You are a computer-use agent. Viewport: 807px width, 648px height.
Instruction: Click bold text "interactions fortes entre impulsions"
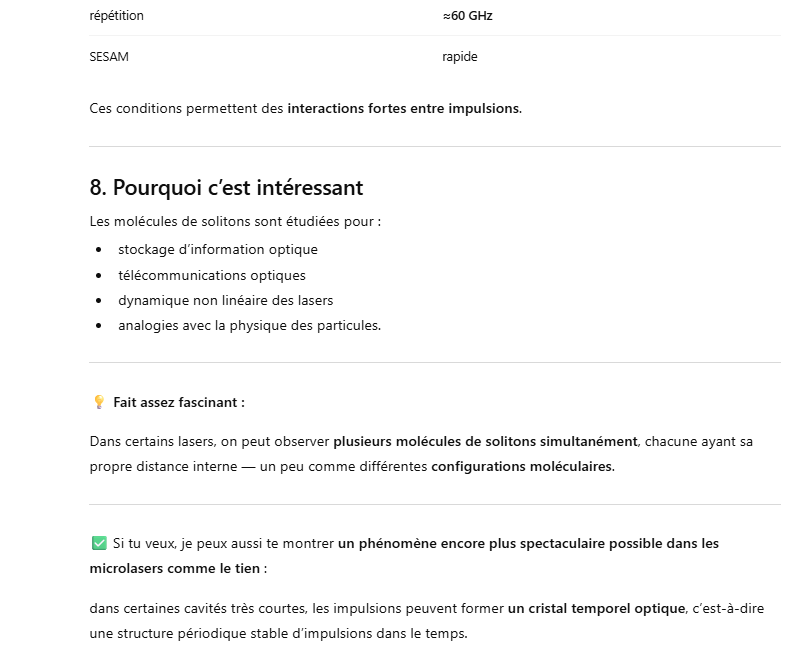pos(404,108)
